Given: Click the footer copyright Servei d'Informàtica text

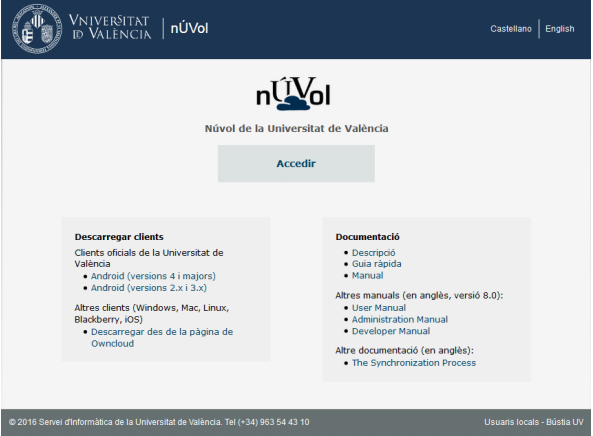Looking at the screenshot, I should pyautogui.click(x=159, y=422).
